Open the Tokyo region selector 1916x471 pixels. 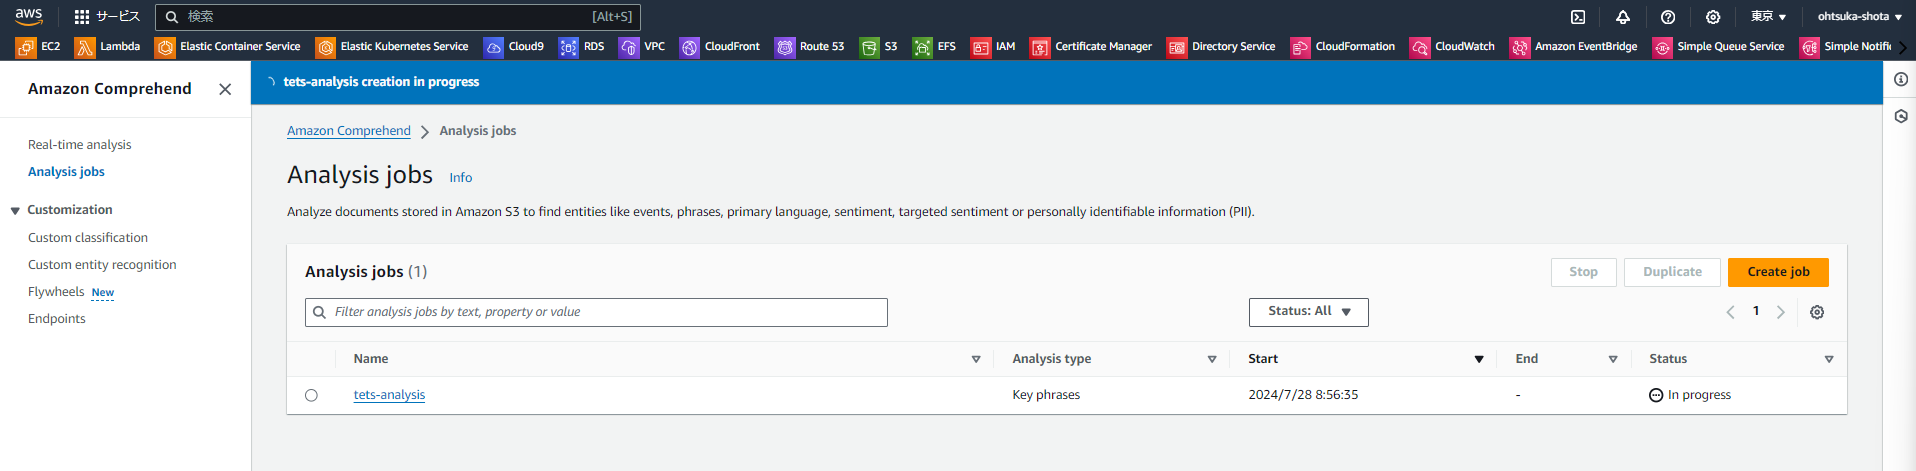point(1768,17)
